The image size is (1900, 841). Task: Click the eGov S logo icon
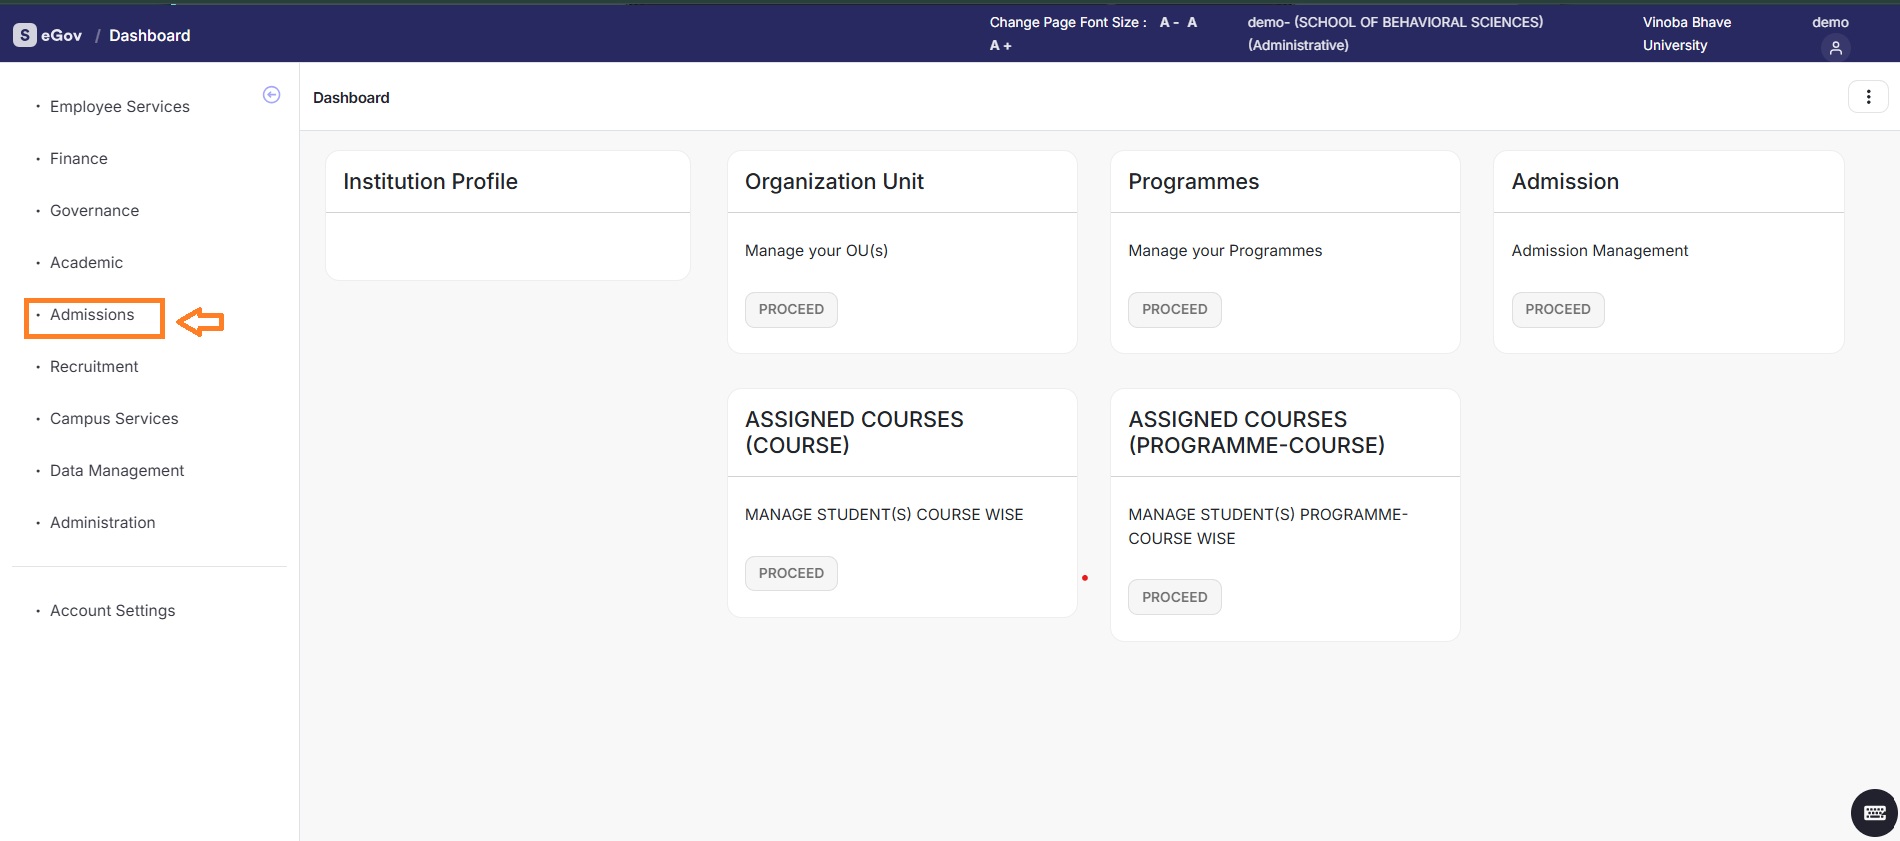coord(25,35)
